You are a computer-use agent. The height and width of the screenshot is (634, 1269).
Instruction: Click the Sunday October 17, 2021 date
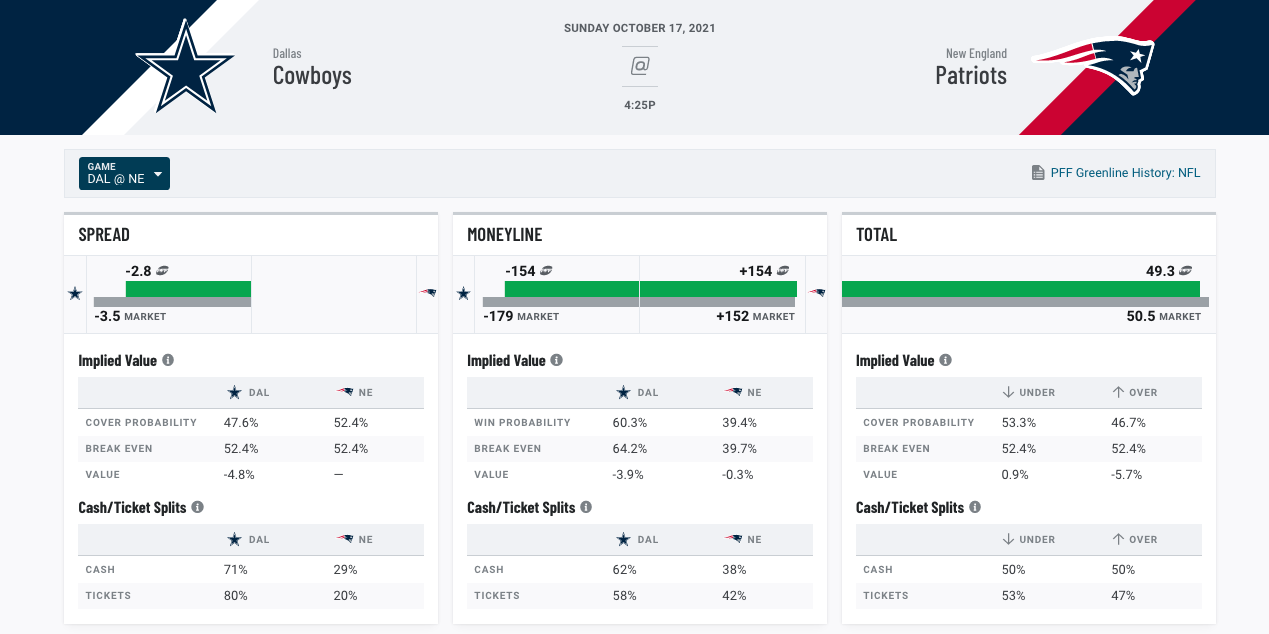pos(640,28)
